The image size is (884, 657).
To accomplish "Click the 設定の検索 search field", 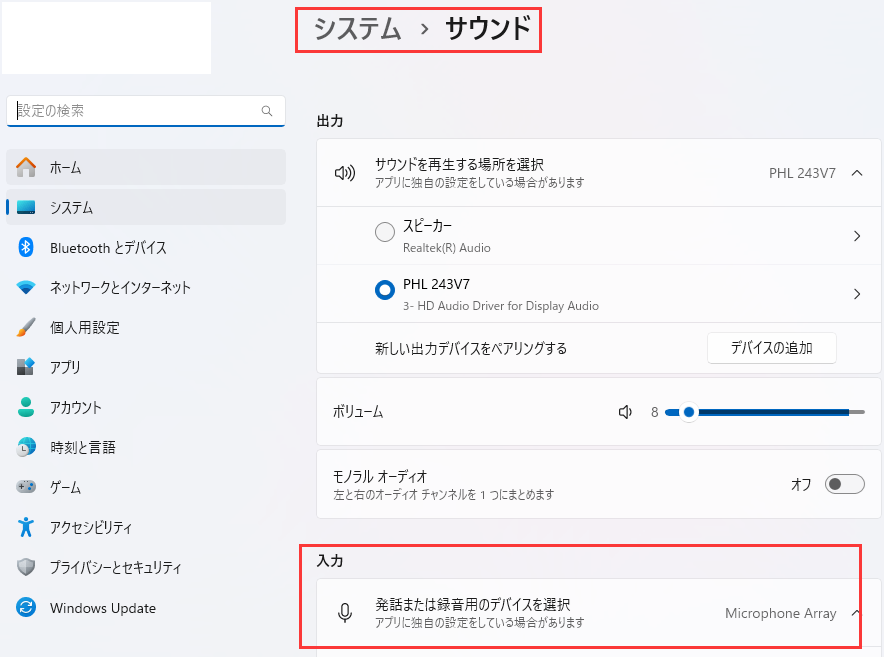I will point(145,110).
